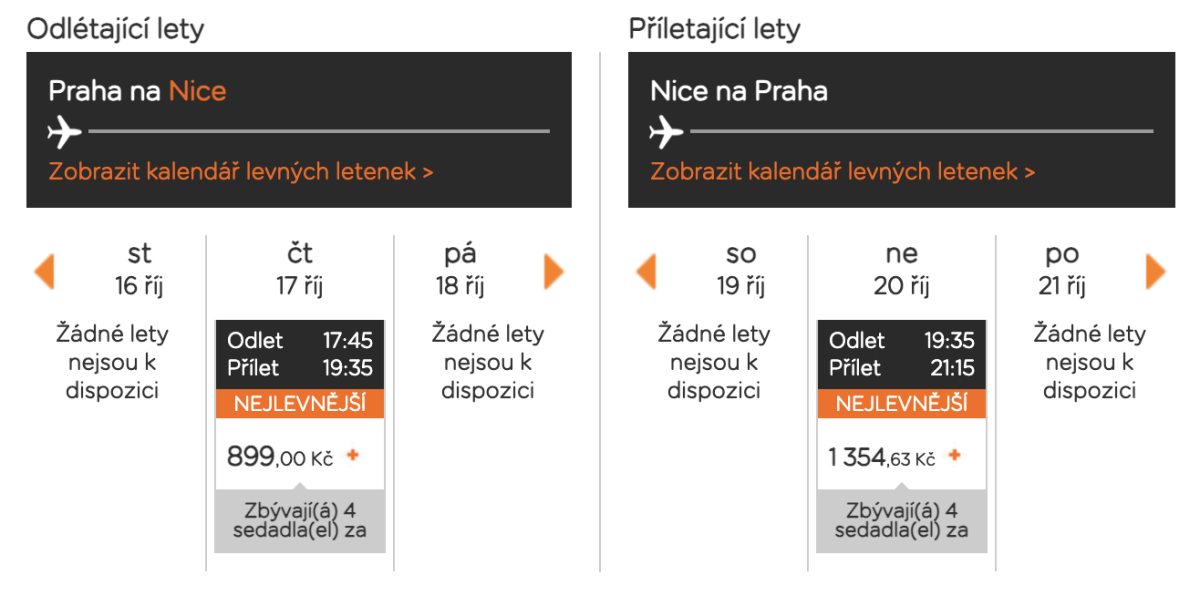Screen dimensions: 1200x596
Task: Select the 1 354,63 Kč return fare
Action: (x=882, y=458)
